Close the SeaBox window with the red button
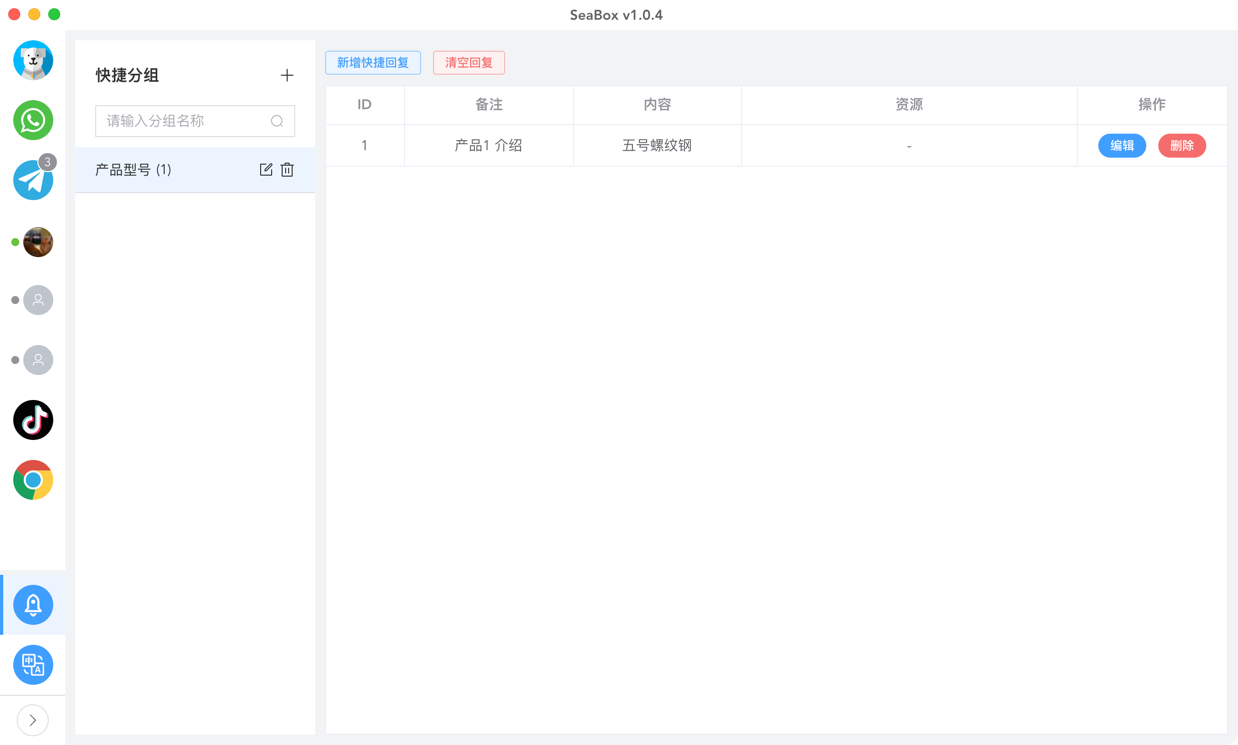Image resolution: width=1238 pixels, height=745 pixels. point(14,14)
